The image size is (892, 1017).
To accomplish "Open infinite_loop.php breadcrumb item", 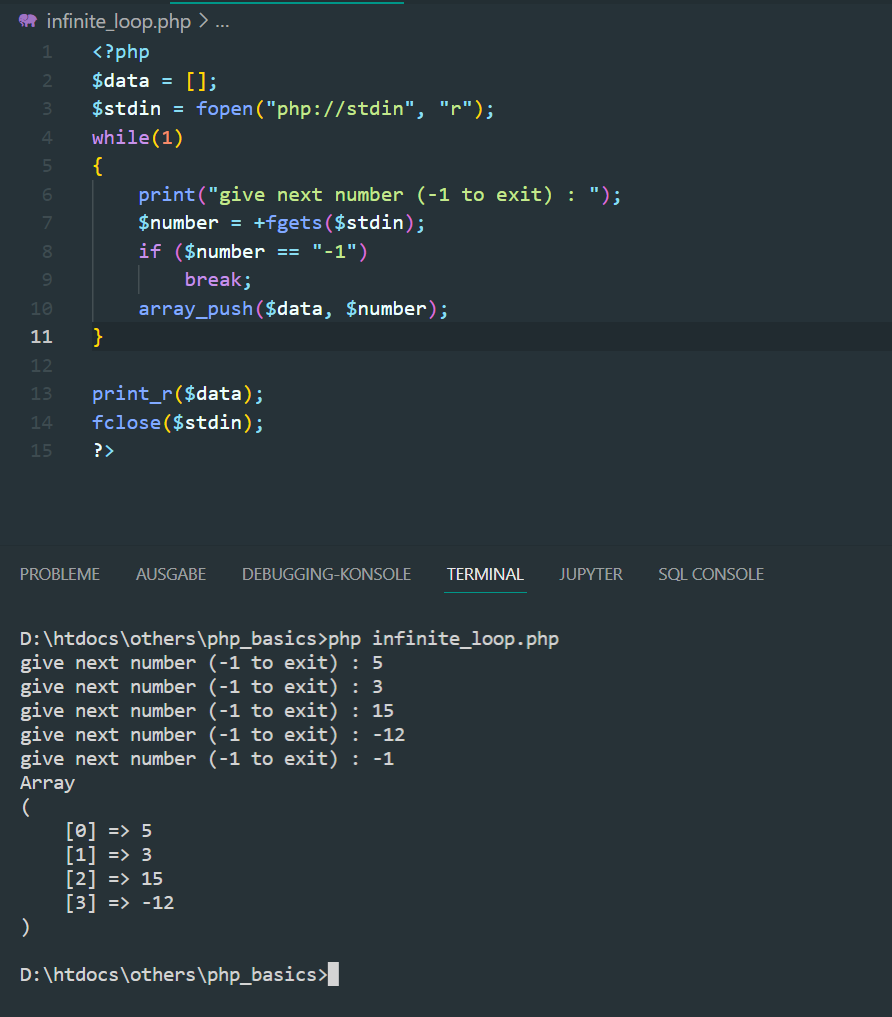I will click(119, 21).
